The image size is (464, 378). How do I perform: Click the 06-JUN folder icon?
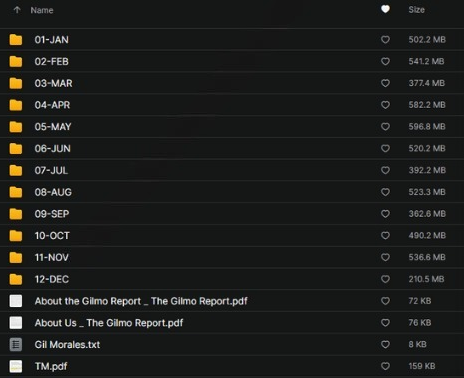16,149
